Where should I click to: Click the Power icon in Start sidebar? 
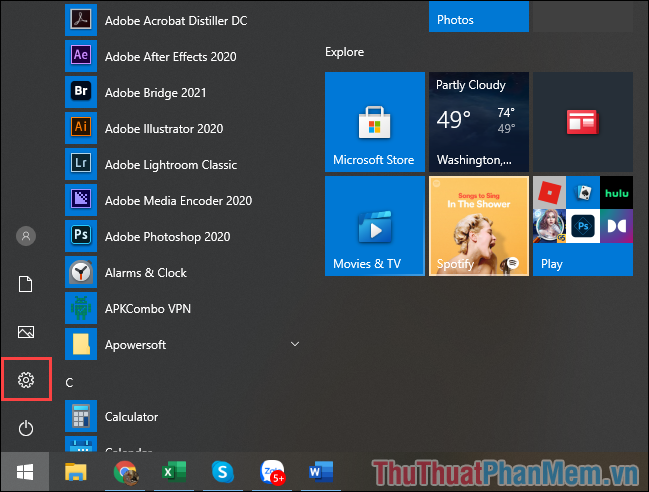pos(26,428)
